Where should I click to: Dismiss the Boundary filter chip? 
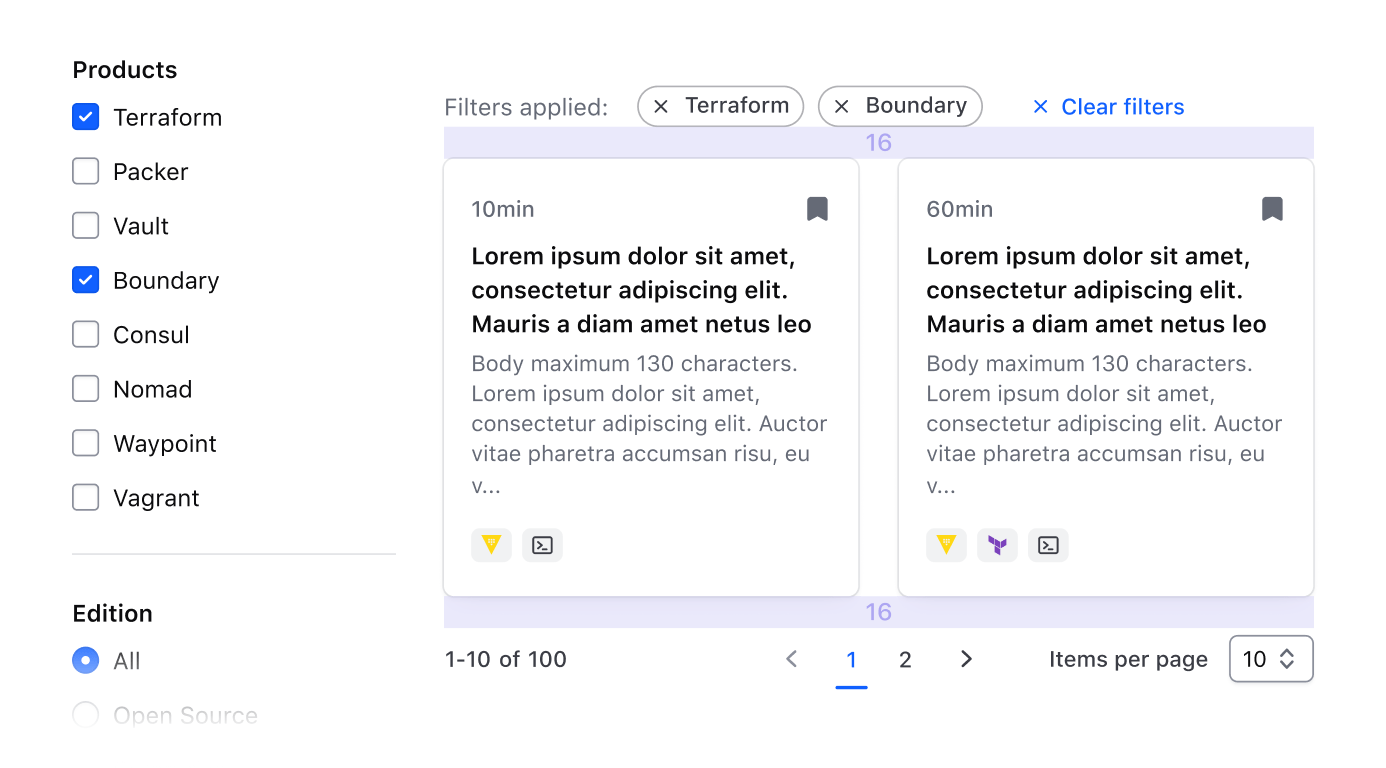click(841, 106)
